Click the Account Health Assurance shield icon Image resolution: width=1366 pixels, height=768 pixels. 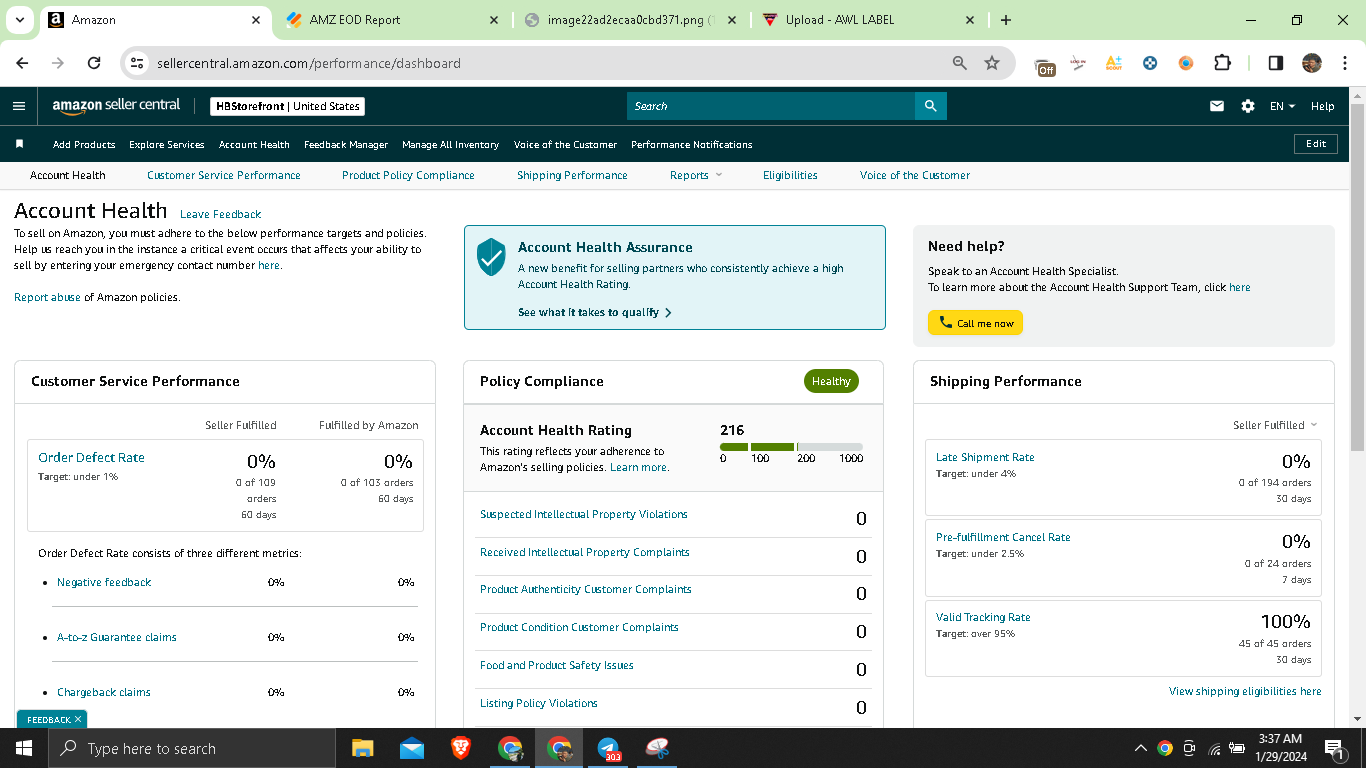491,256
